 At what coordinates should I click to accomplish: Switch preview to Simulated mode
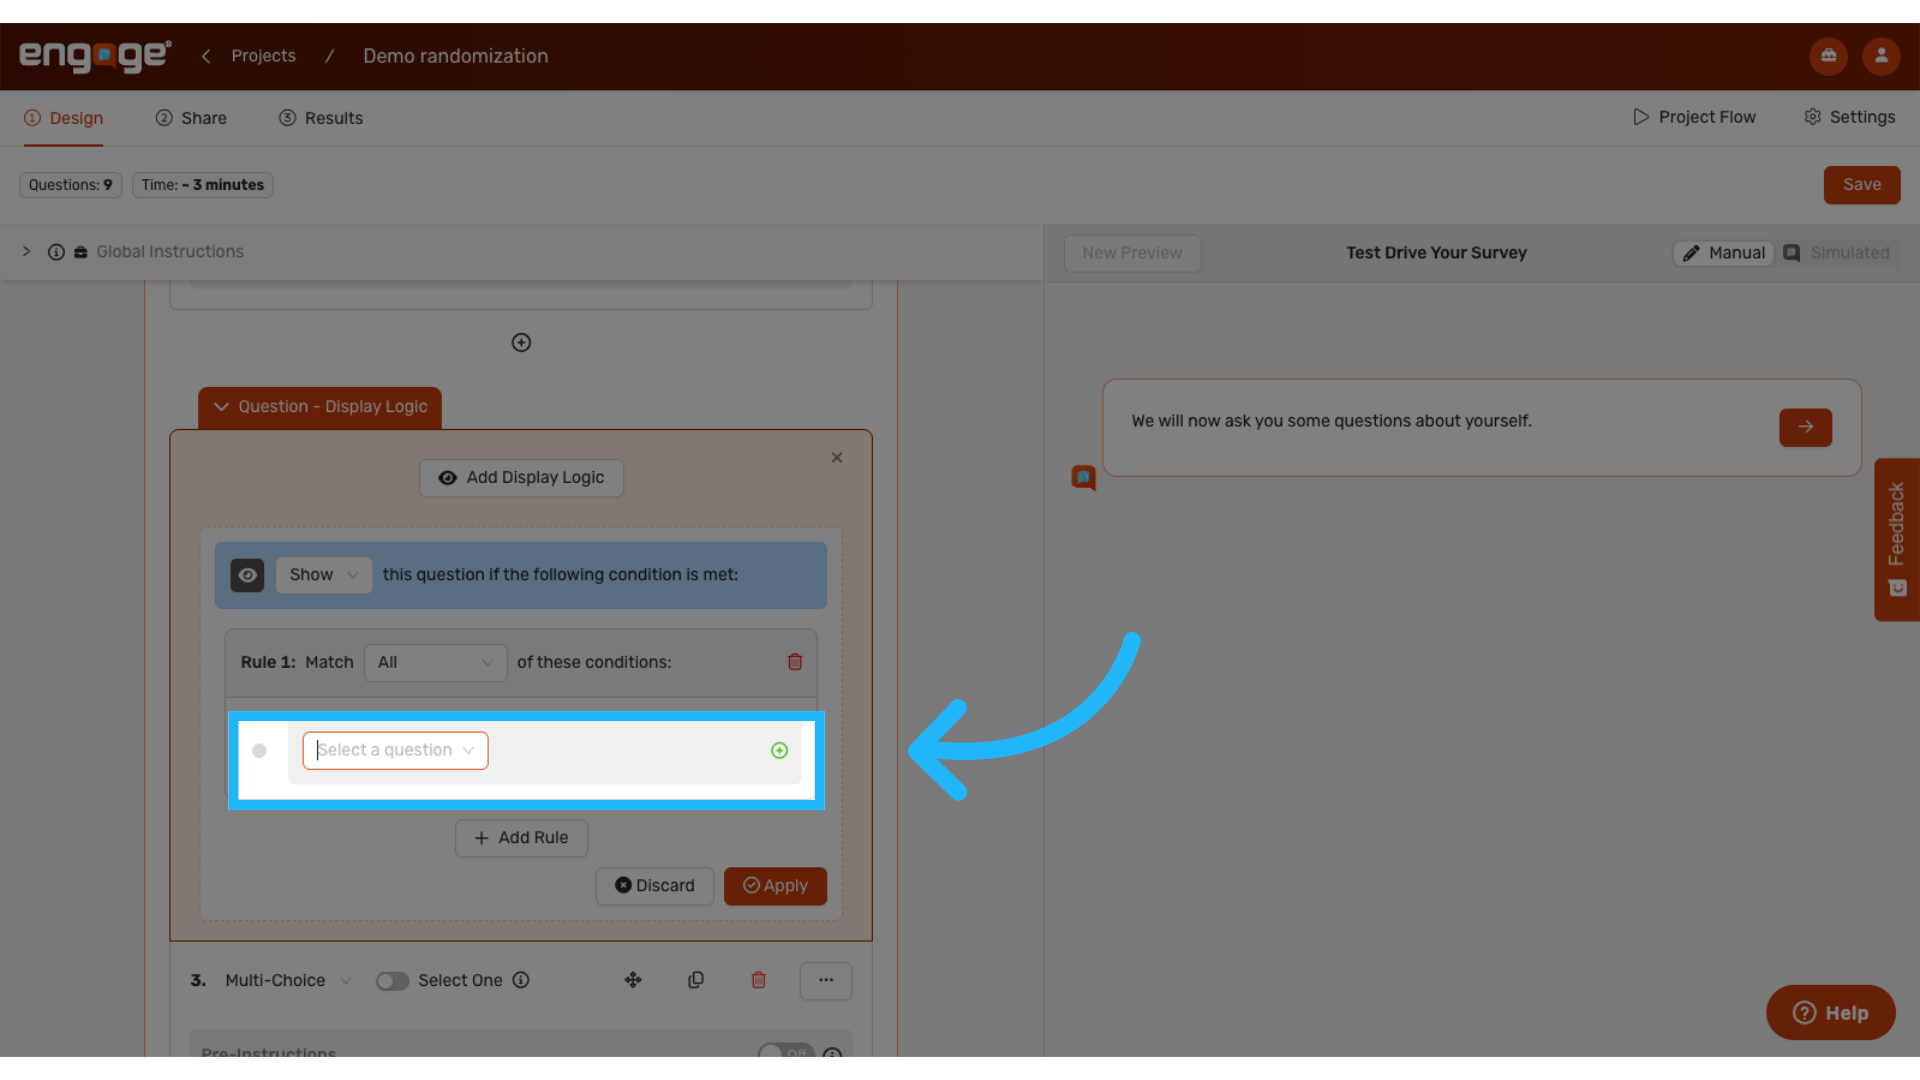tap(1838, 253)
